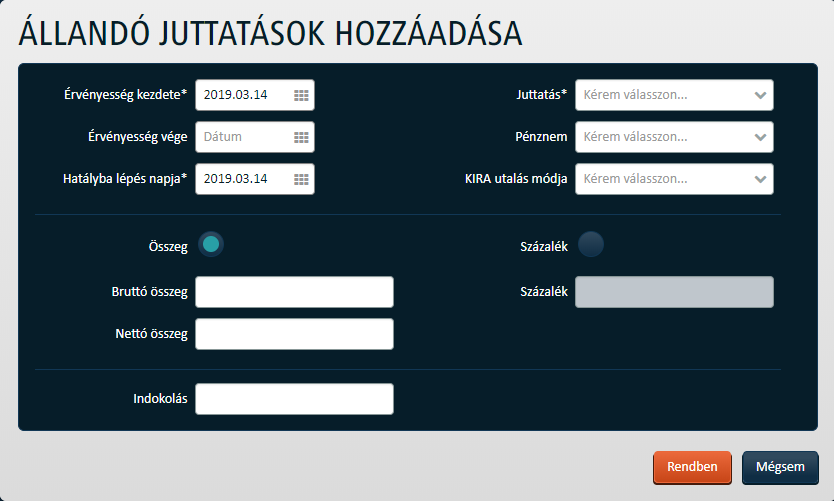This screenshot has height=501, width=834.
Task: Open calendar for Hatályba lépés napja
Action: point(301,179)
